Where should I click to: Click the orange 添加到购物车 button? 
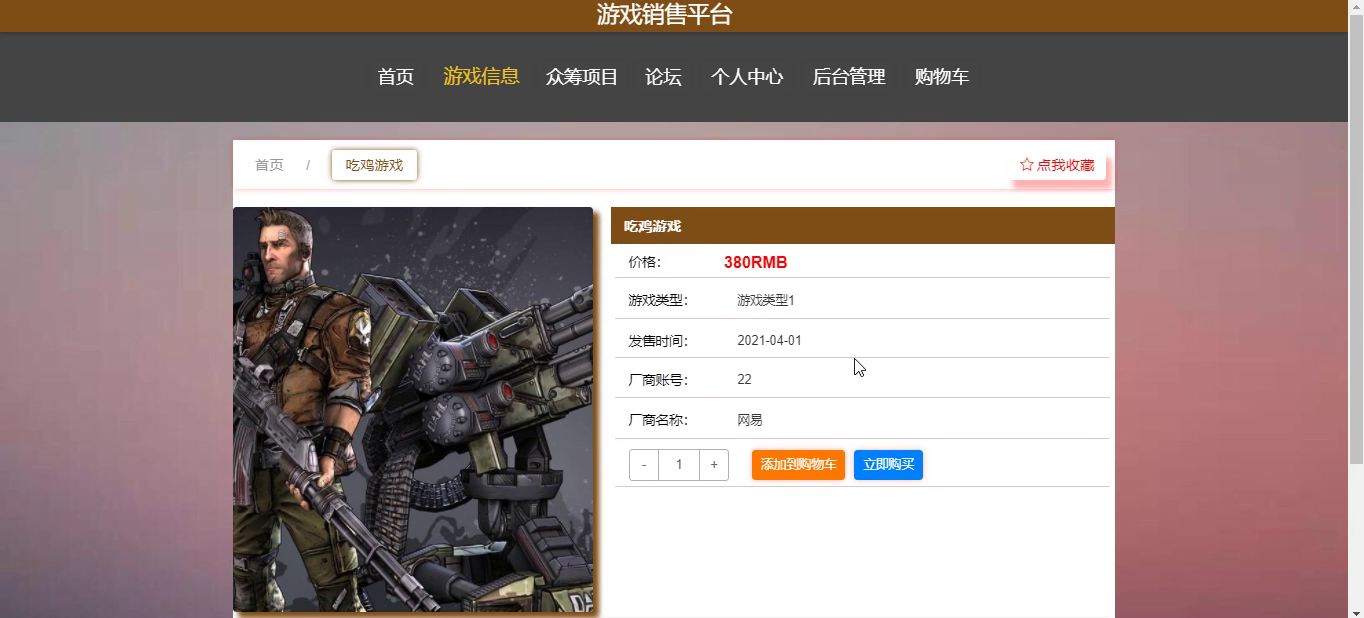[798, 465]
